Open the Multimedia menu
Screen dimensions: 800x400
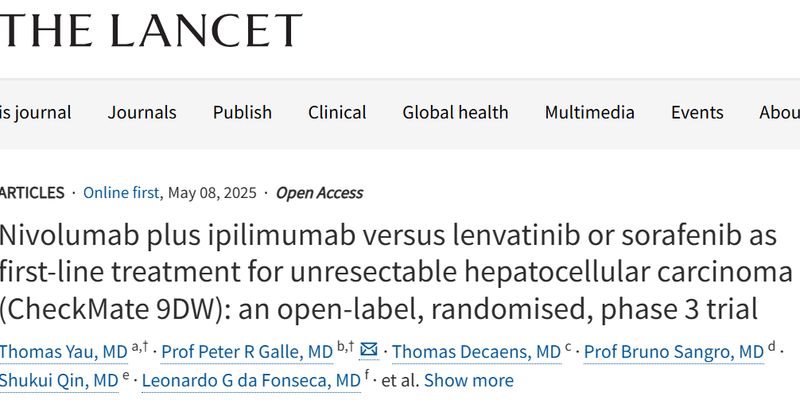(x=589, y=112)
